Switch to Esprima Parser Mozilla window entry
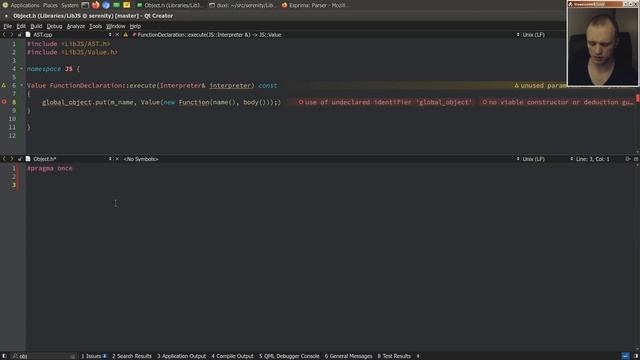The image size is (640, 360). coord(316,5)
